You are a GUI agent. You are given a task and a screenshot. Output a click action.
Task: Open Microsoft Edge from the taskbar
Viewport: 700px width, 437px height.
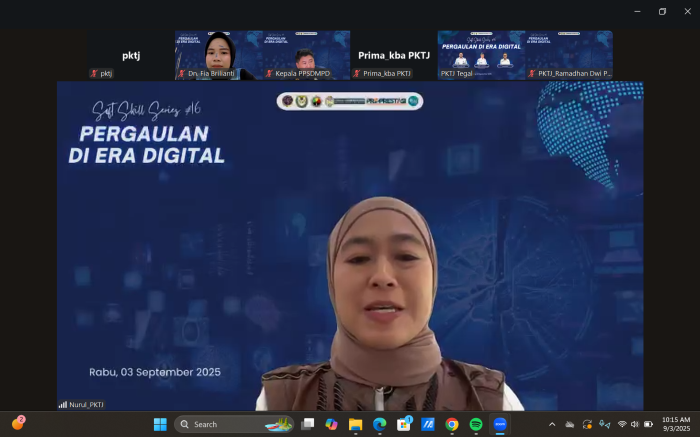[x=379, y=424]
